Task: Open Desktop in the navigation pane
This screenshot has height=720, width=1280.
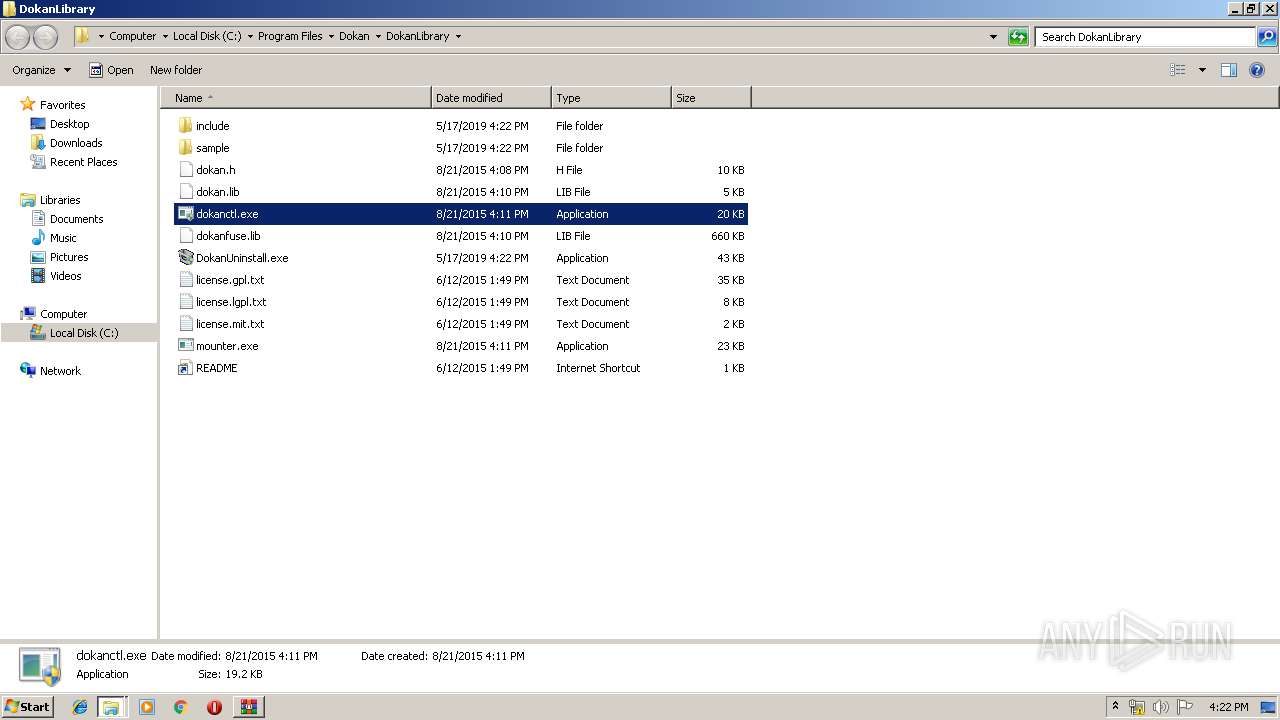Action: point(69,124)
